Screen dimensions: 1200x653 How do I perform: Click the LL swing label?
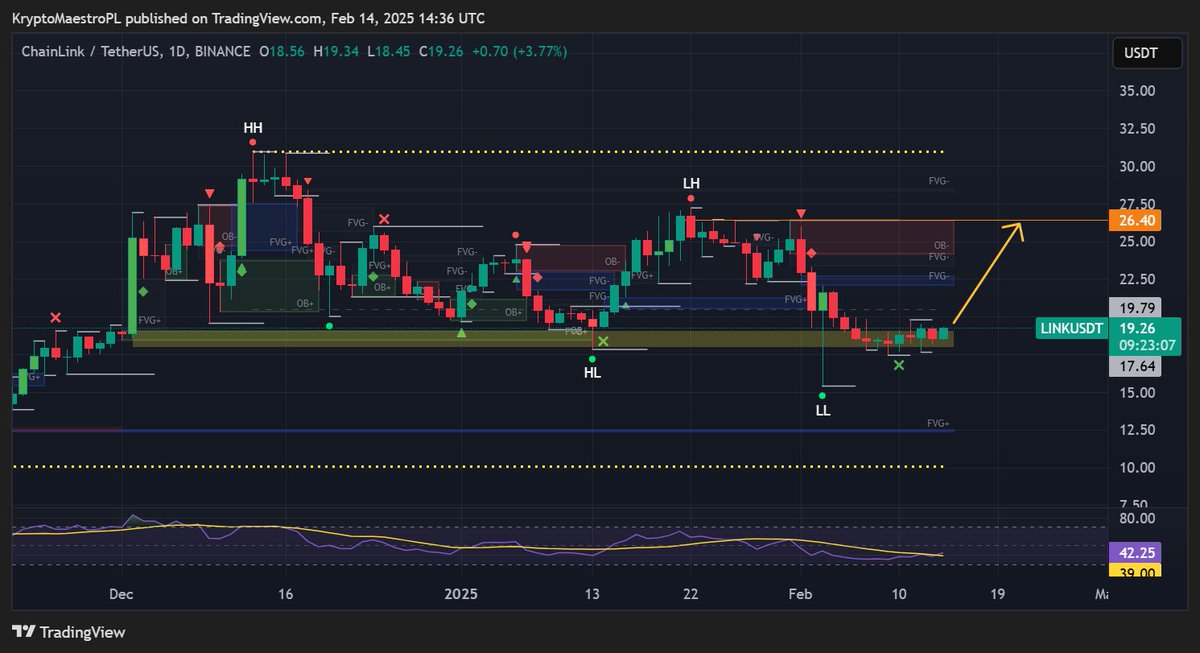coord(823,410)
